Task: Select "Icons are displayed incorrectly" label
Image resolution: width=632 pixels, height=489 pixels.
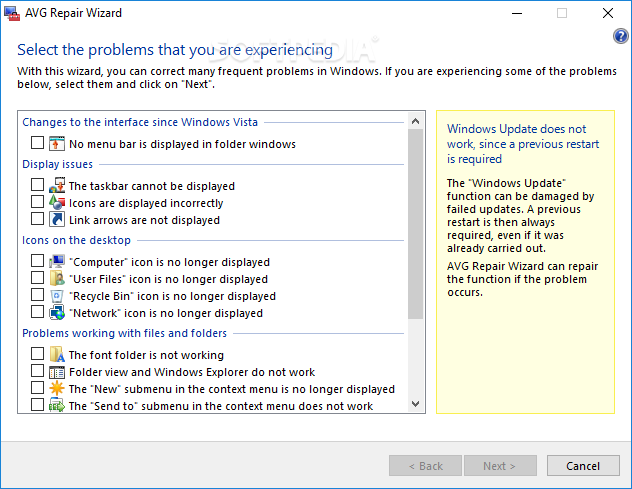Action: tap(146, 203)
